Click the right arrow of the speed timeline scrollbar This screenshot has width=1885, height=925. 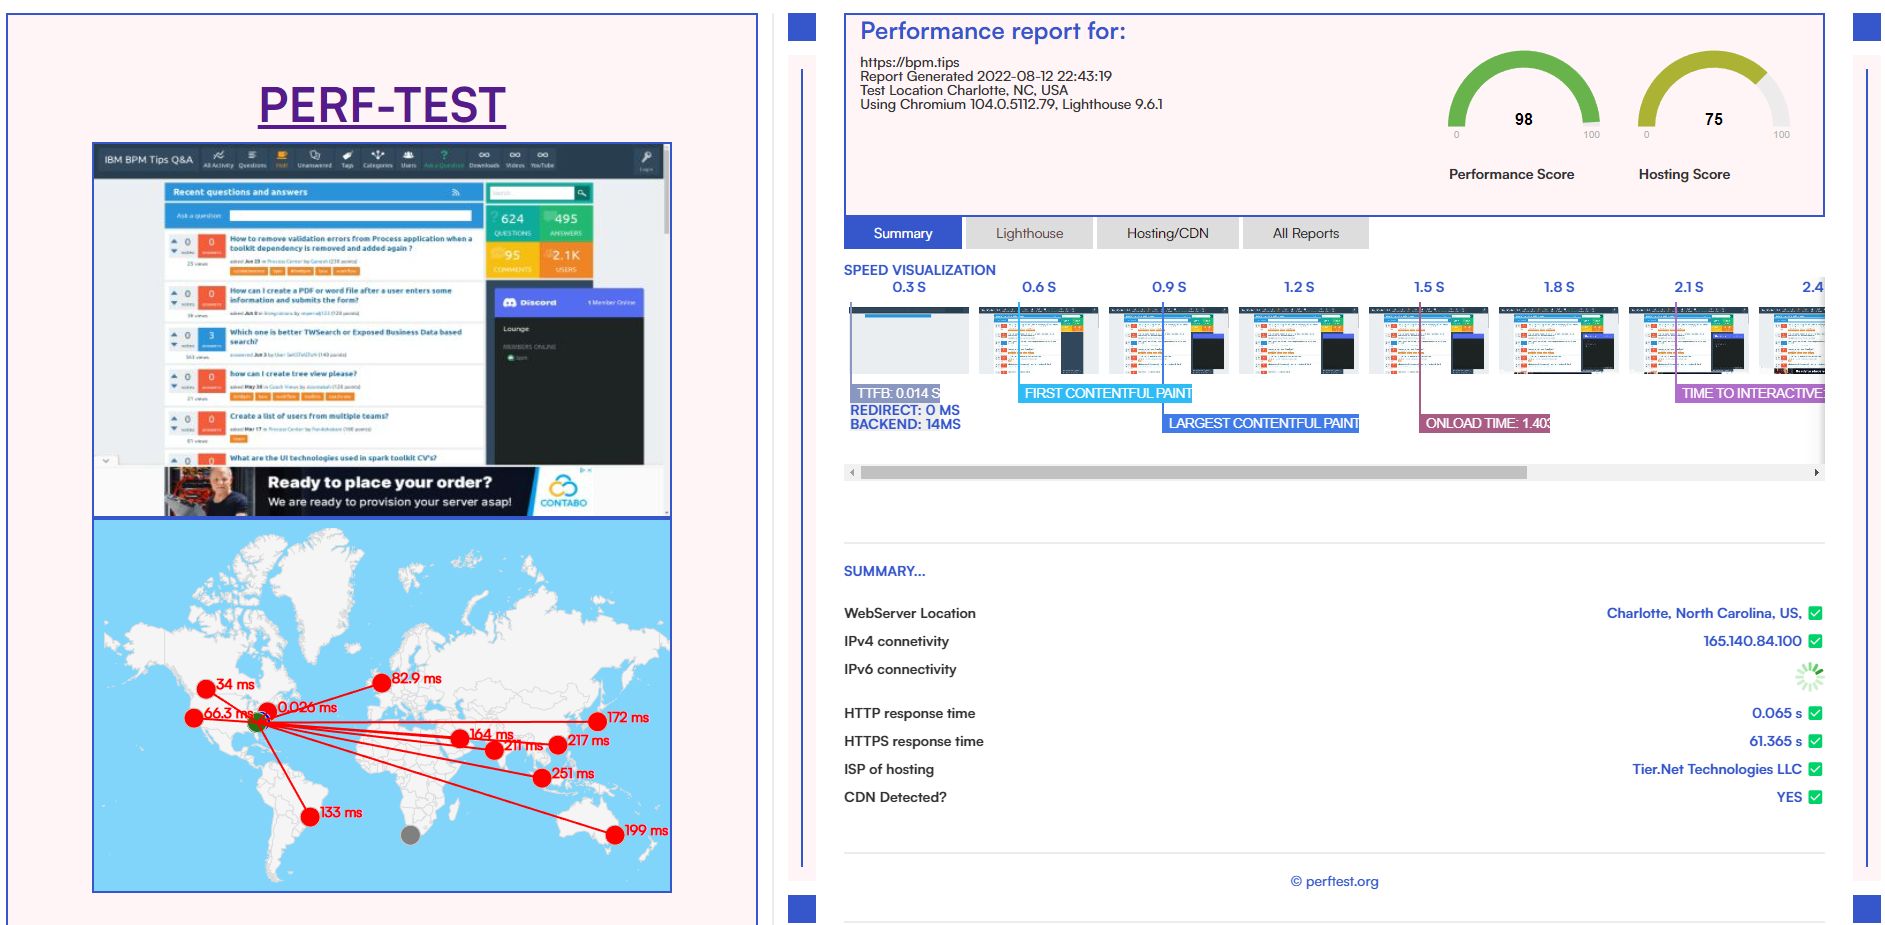(x=1816, y=472)
